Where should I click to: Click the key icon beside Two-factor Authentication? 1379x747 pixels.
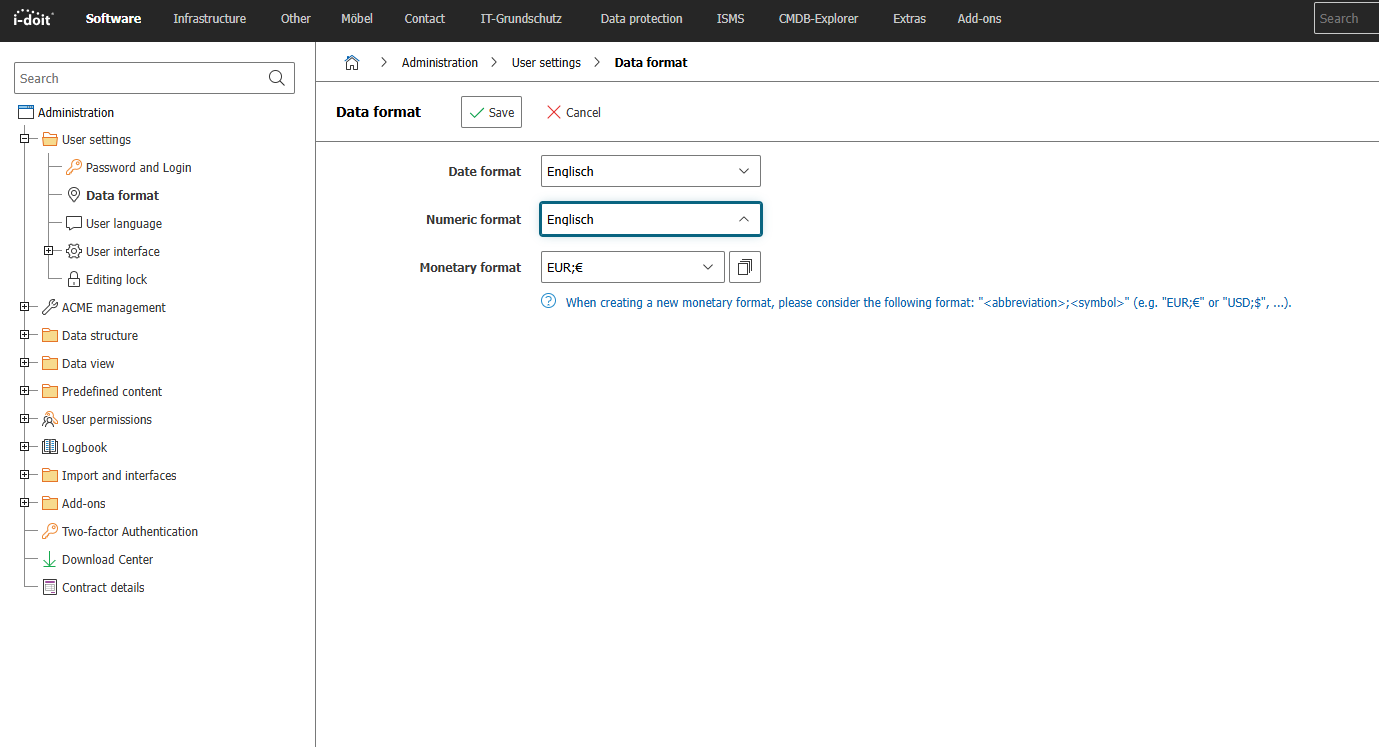pos(50,532)
